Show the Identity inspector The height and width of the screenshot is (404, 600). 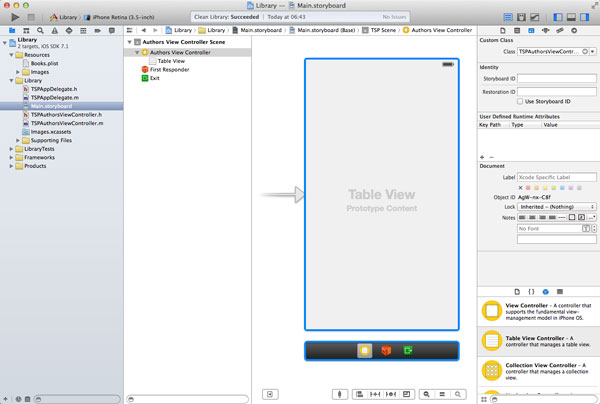[x=531, y=31]
